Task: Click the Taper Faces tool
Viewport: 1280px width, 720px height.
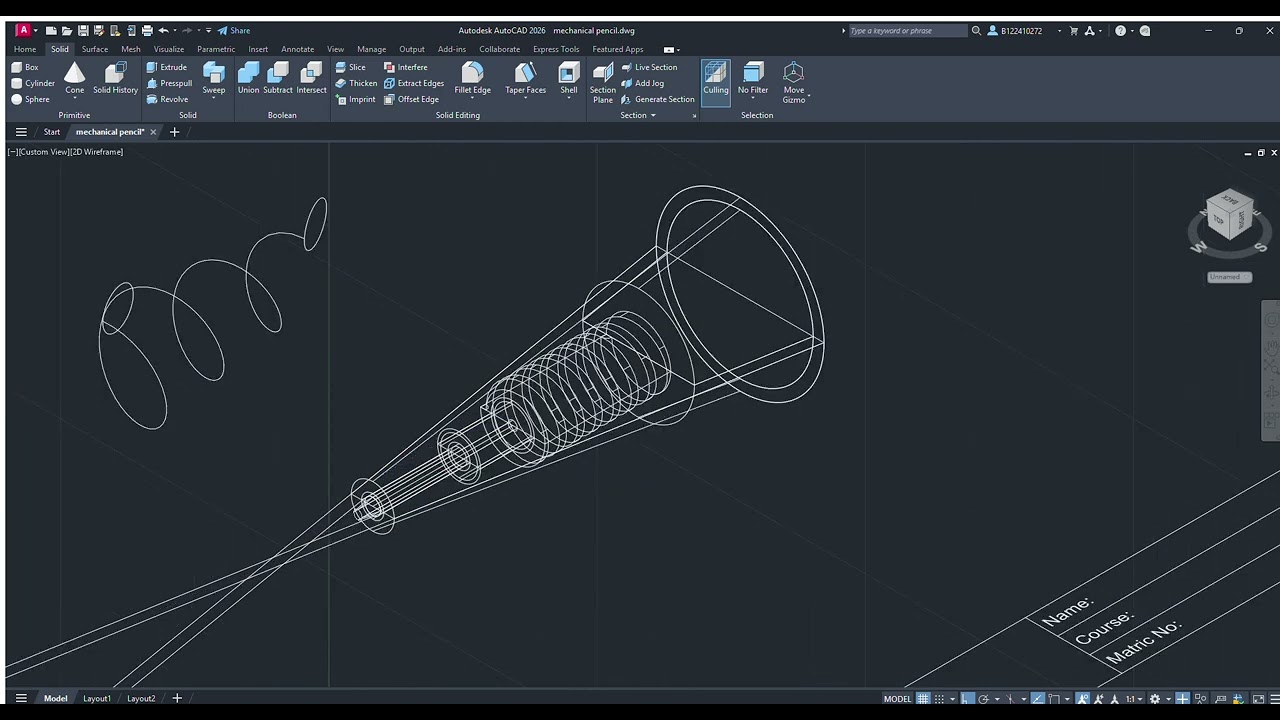Action: [525, 78]
